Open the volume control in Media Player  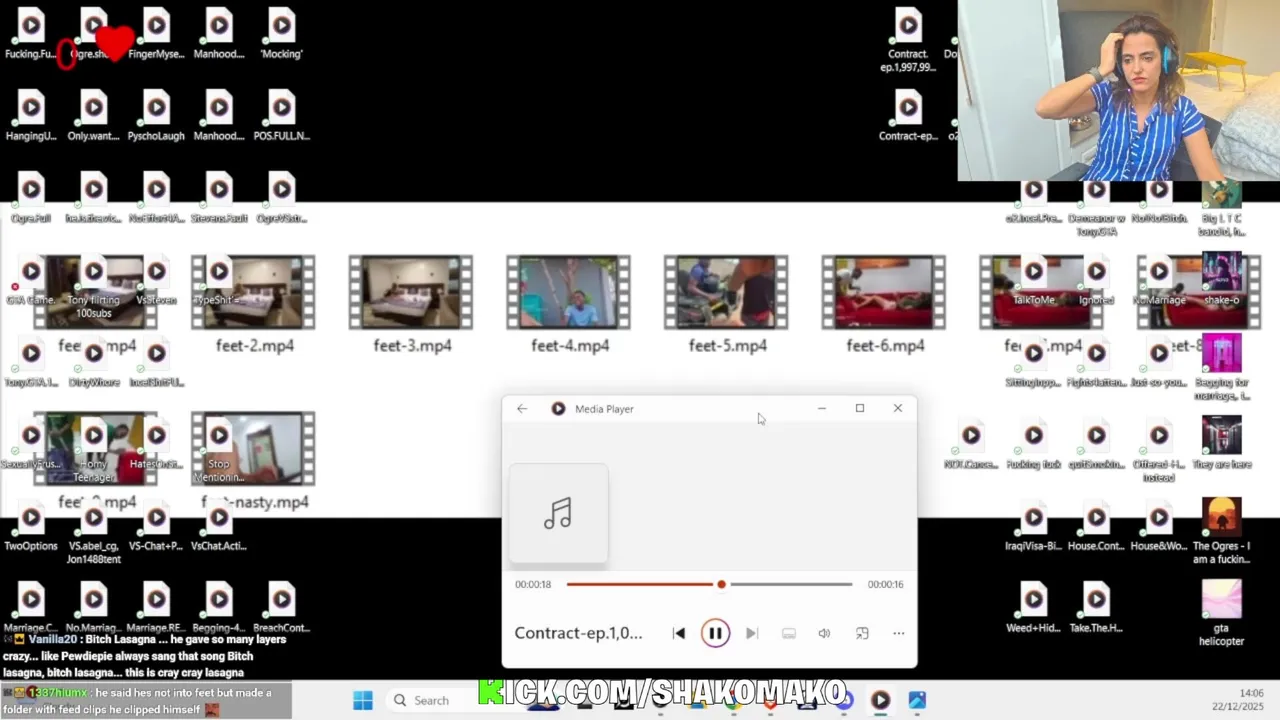click(824, 633)
